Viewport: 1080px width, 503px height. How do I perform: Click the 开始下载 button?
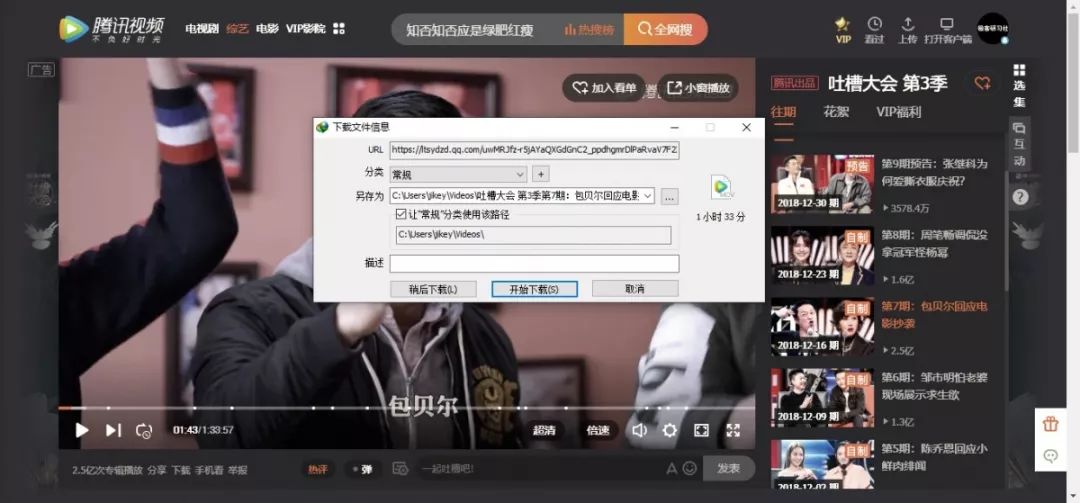tap(534, 289)
